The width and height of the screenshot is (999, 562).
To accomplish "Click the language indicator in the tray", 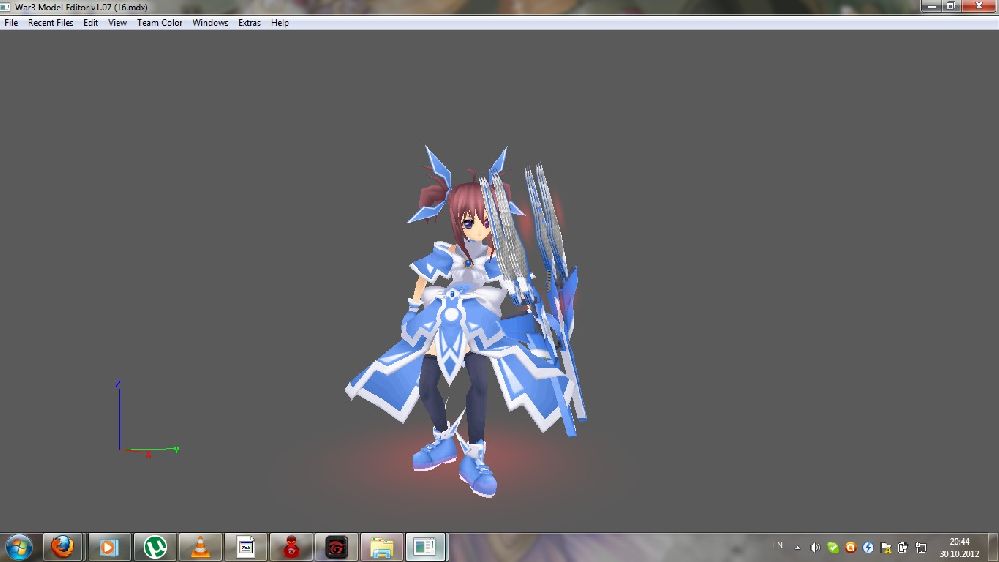I will coord(780,546).
